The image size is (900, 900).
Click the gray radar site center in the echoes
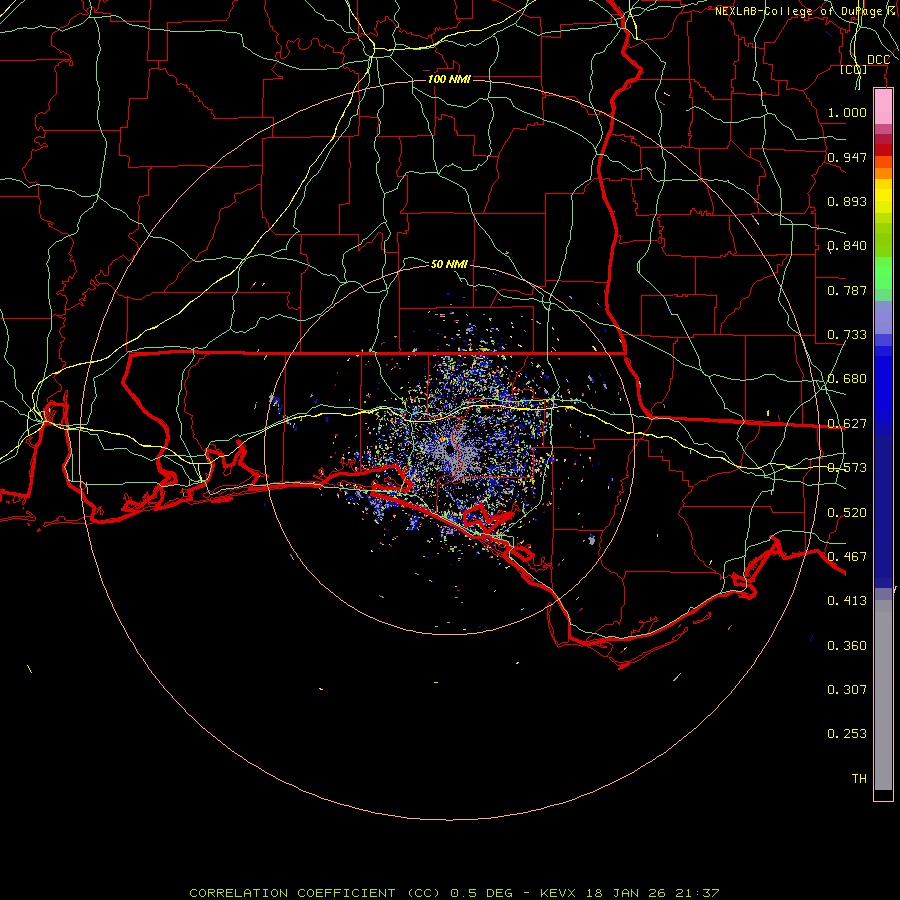pyautogui.click(x=450, y=449)
